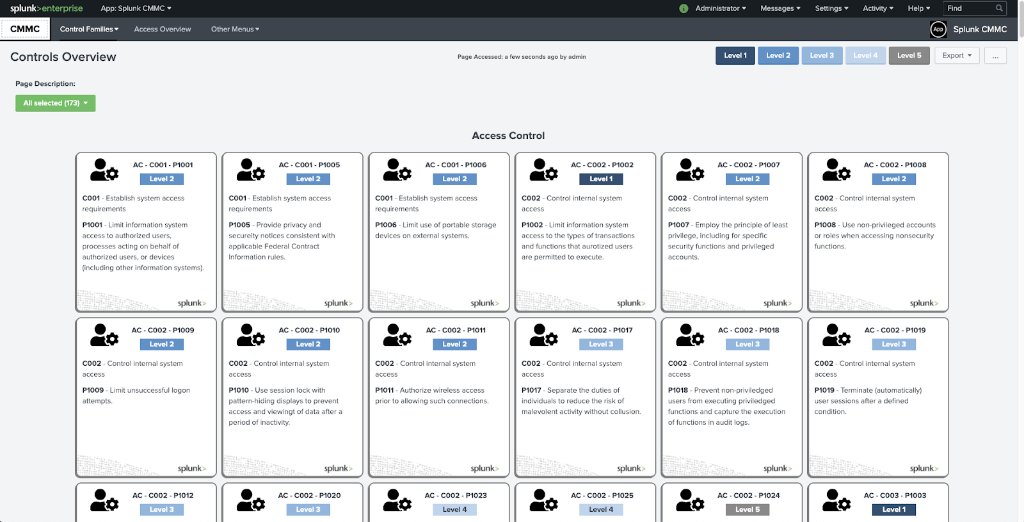Click the CMMC tab in navigation bar
1024x522 pixels.
25,29
